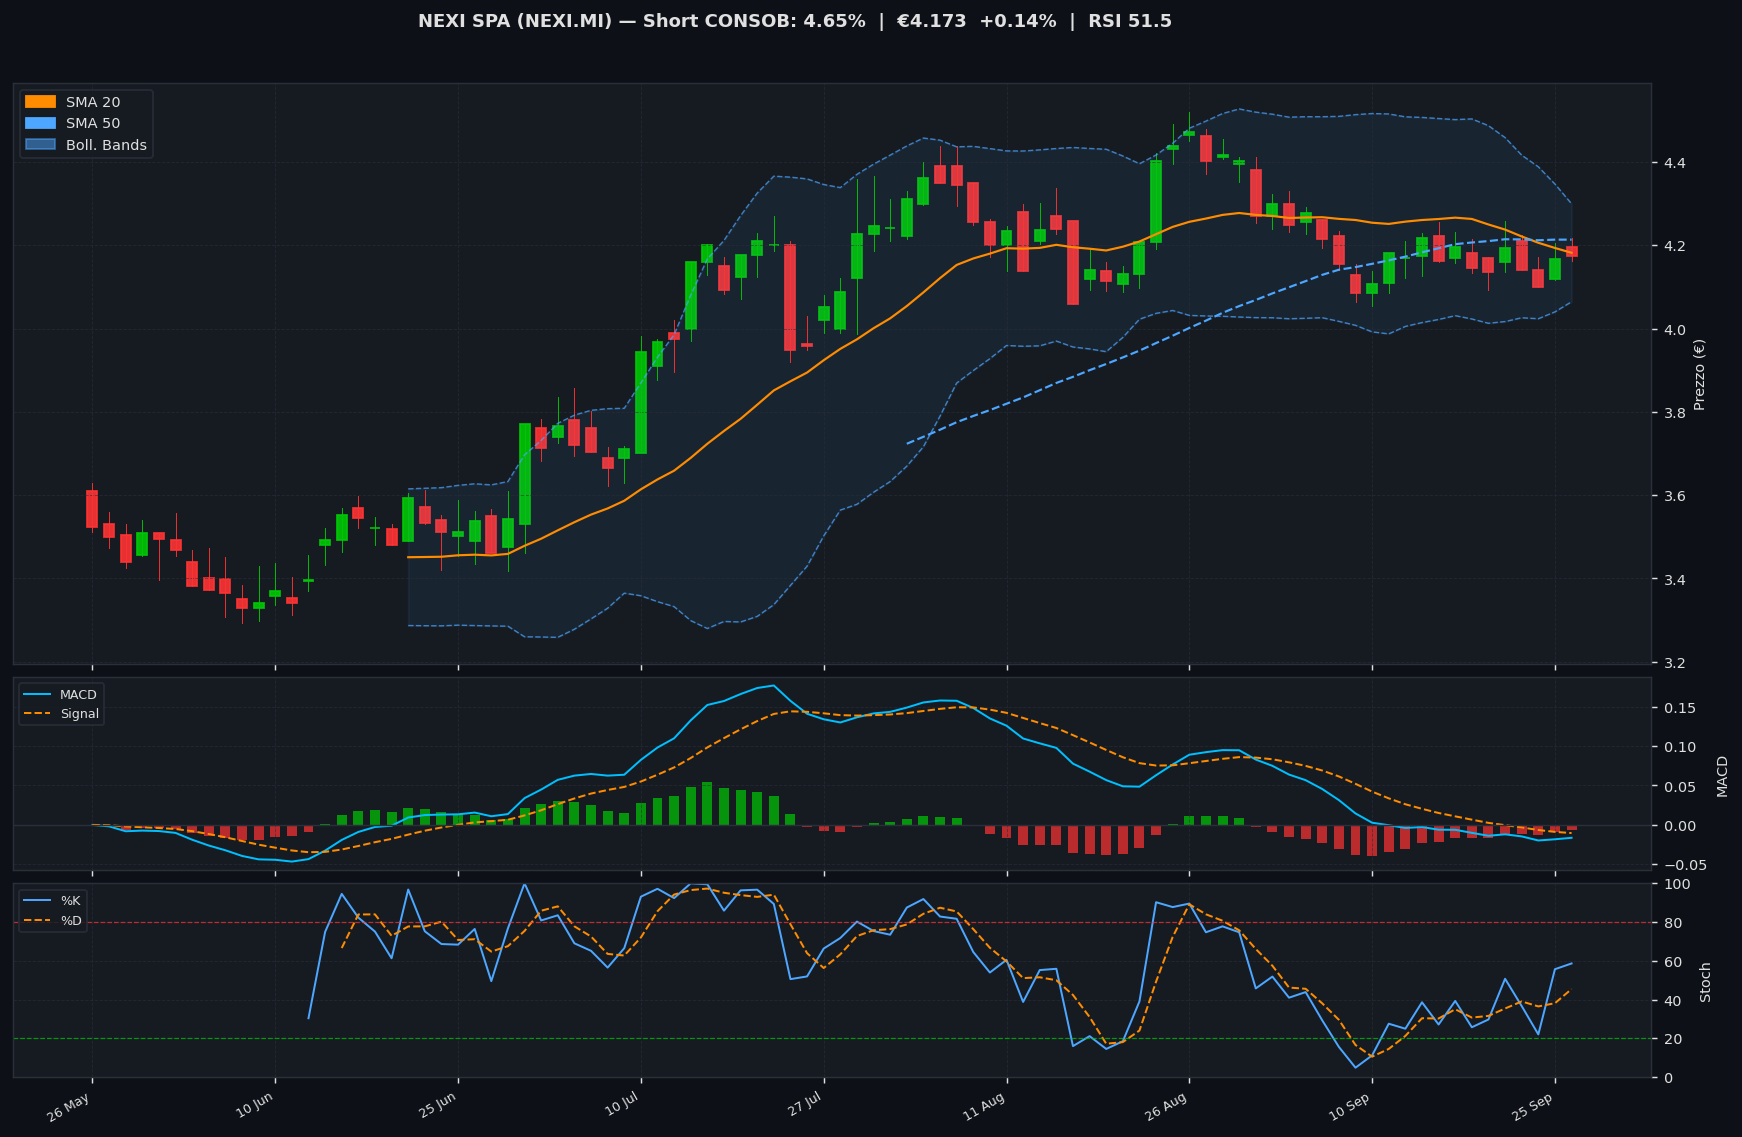1742x1137 pixels.
Task: Select the 'Boll. Bands' legend label
Action: 106,145
